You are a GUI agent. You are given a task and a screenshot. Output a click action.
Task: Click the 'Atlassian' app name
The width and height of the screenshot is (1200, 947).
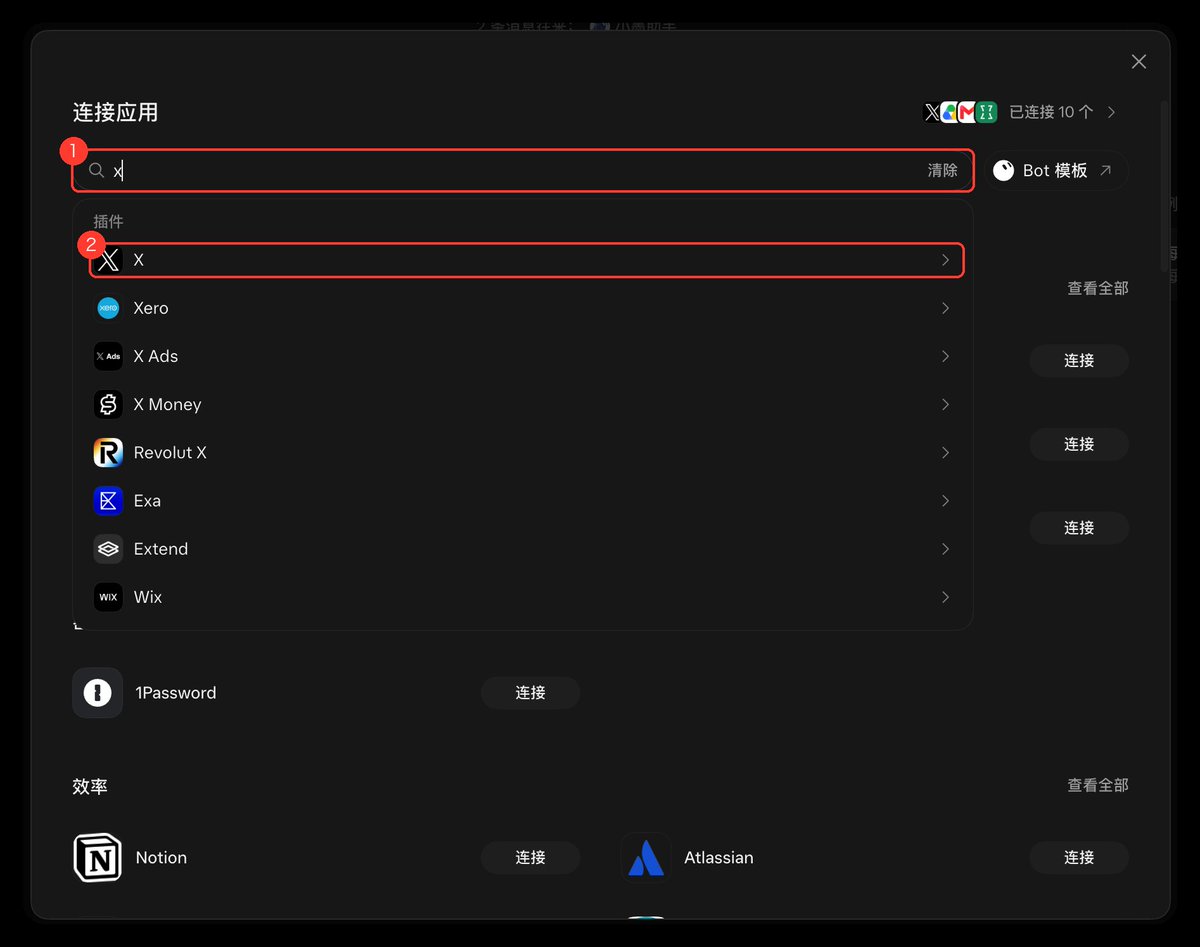[719, 858]
